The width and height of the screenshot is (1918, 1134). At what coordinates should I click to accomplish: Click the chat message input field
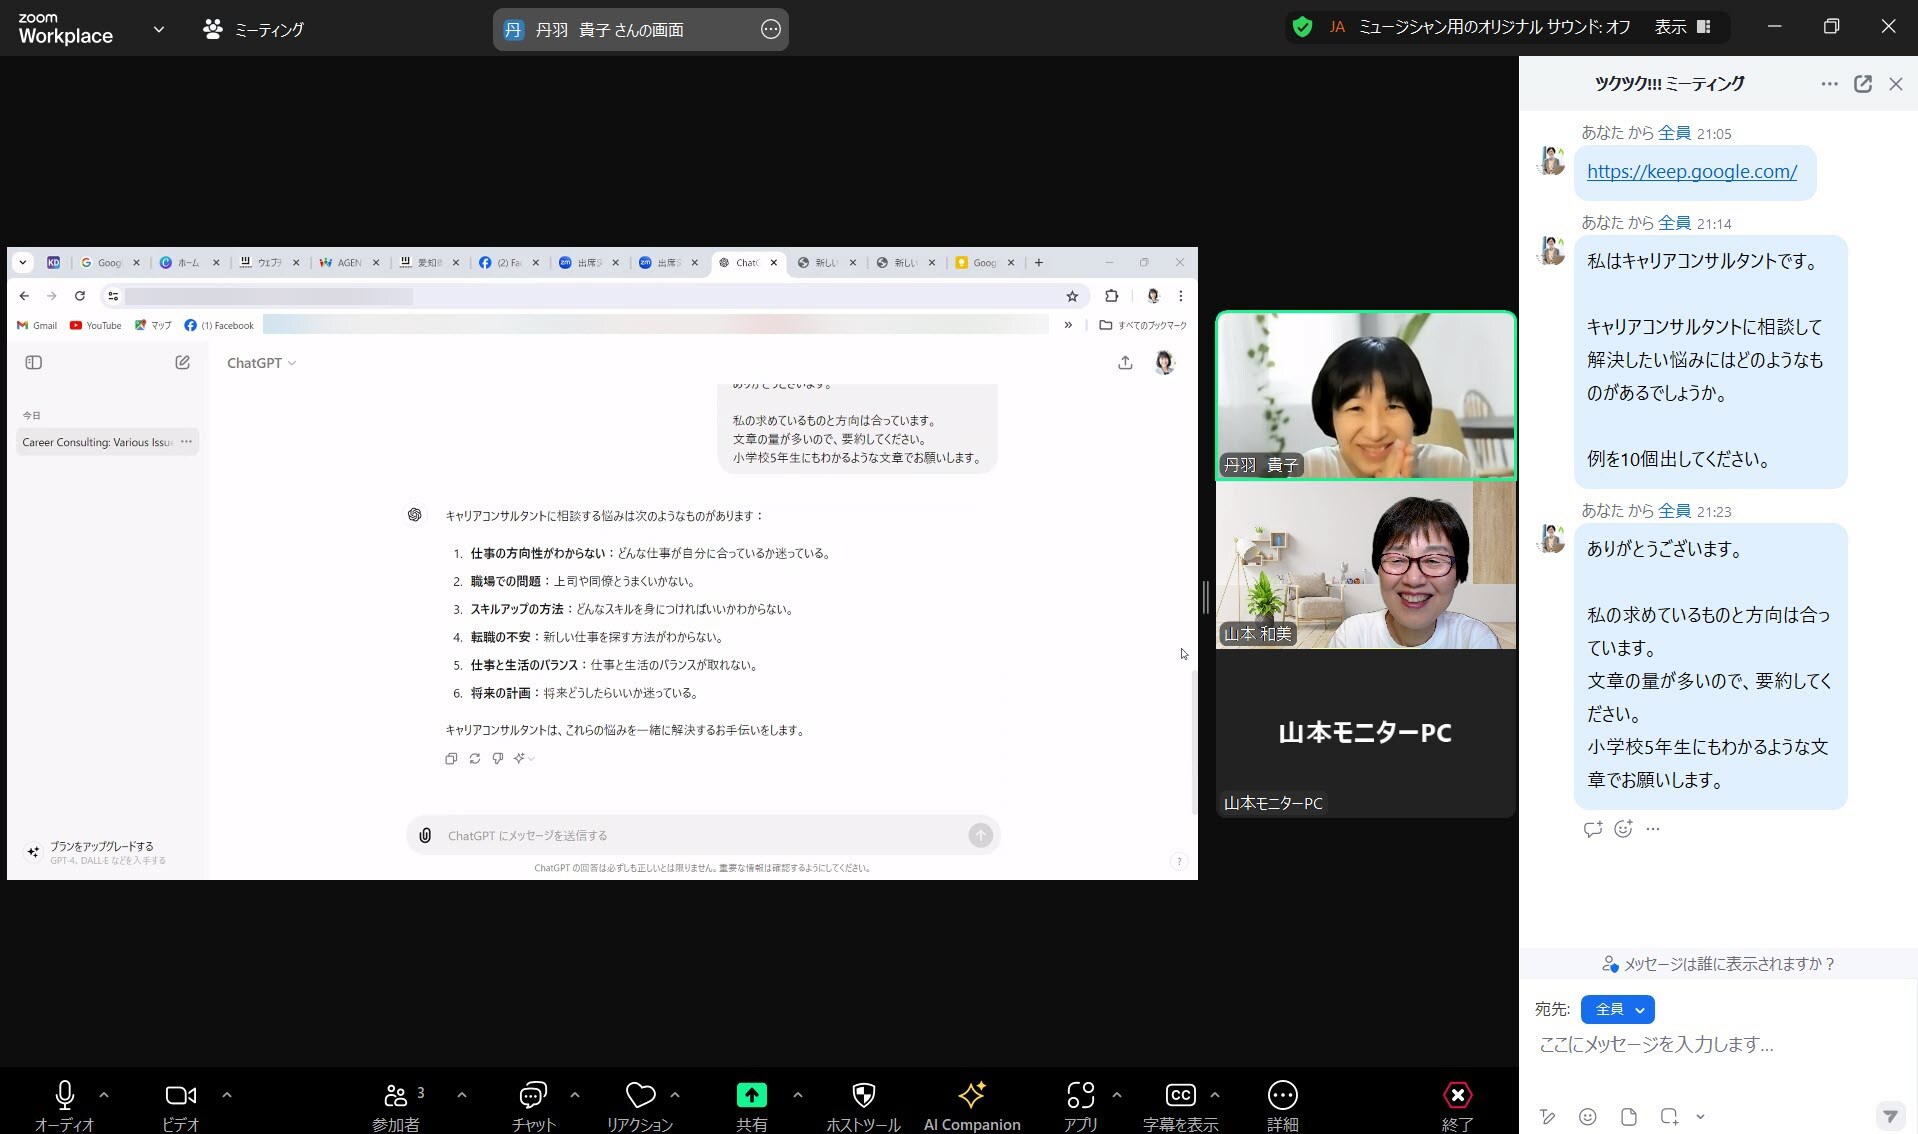click(1700, 1045)
